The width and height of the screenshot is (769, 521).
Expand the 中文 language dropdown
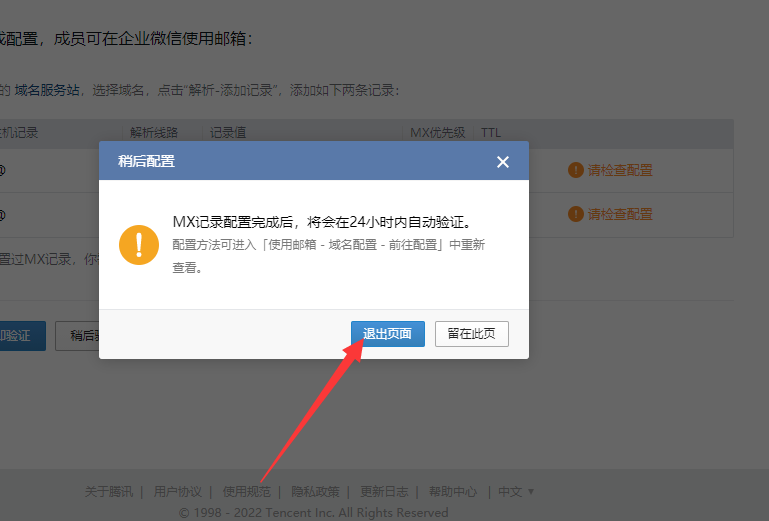pyautogui.click(x=515, y=492)
